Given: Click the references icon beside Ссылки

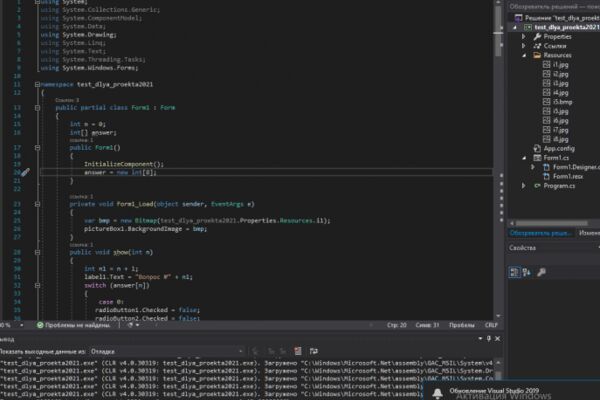Looking at the screenshot, I should (x=537, y=46).
